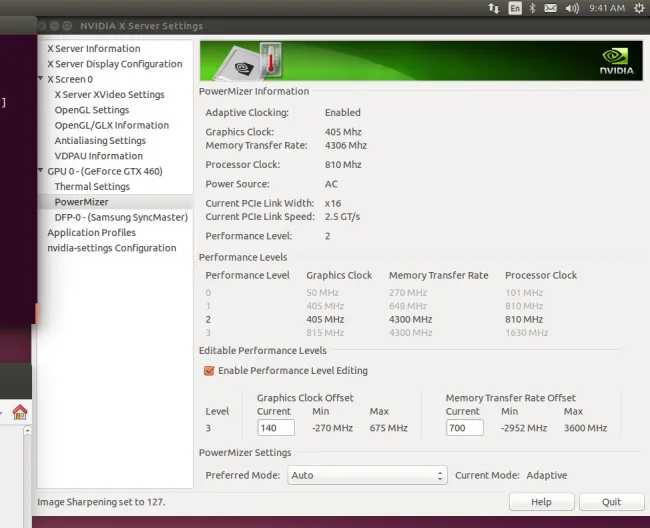
Task: Click the Performance Level column header
Action: (247, 275)
